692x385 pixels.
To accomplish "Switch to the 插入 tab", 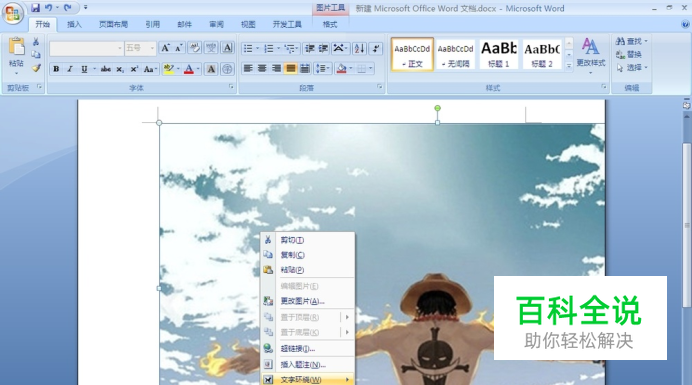I will [x=74, y=24].
